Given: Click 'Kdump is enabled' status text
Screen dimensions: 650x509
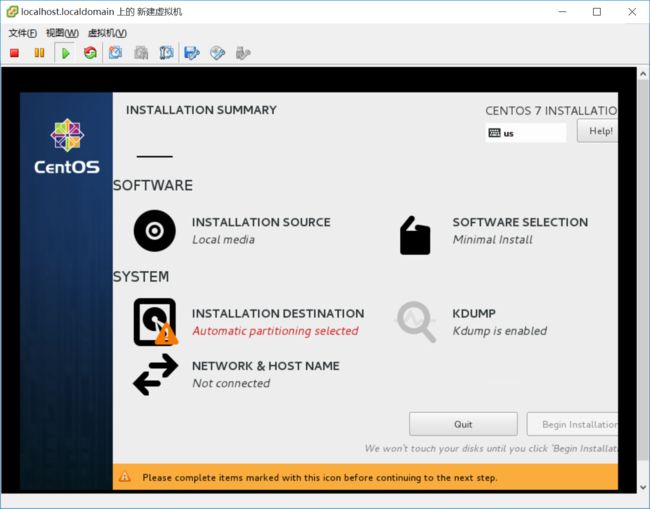Looking at the screenshot, I should click(500, 331).
